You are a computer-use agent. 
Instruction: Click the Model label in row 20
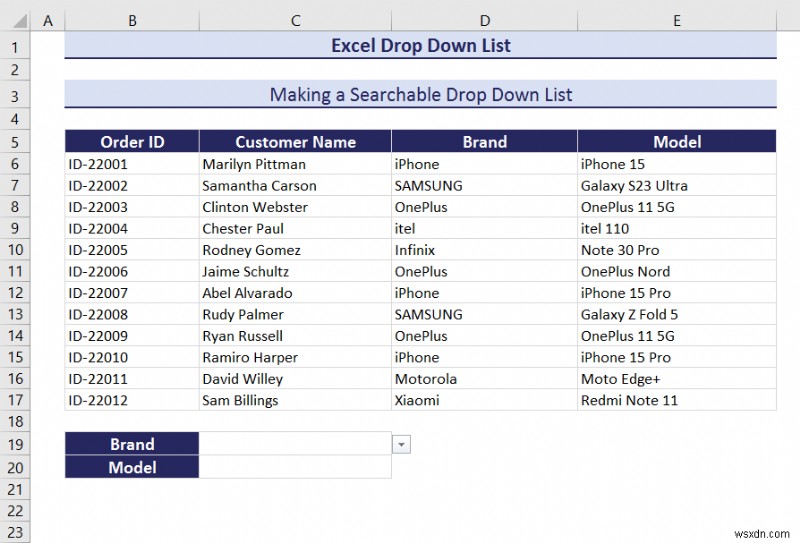tap(132, 467)
